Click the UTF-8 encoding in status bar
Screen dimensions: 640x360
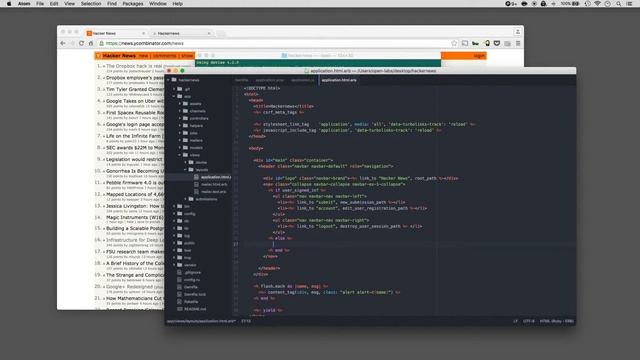529,321
